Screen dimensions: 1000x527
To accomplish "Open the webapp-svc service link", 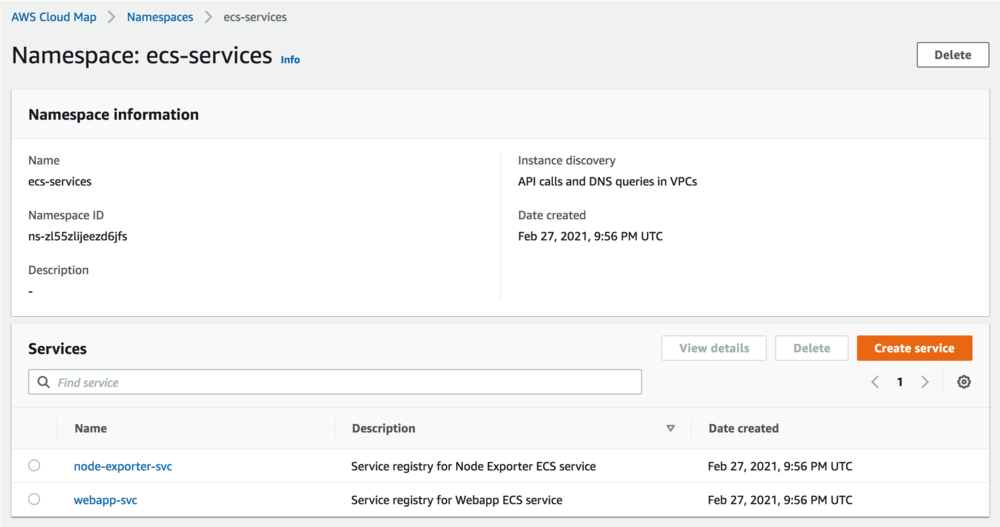I will pyautogui.click(x=105, y=500).
